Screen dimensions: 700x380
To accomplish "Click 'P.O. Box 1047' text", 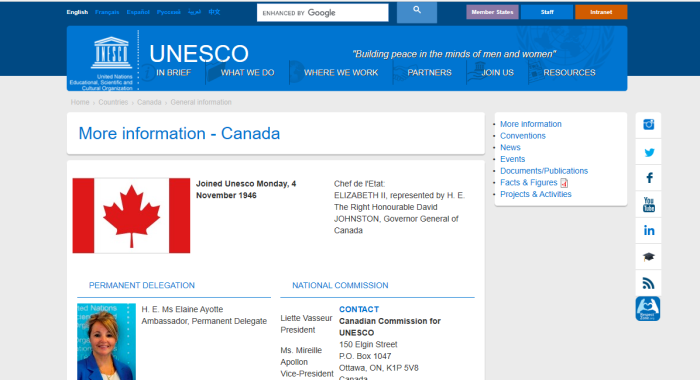I will pos(365,356).
